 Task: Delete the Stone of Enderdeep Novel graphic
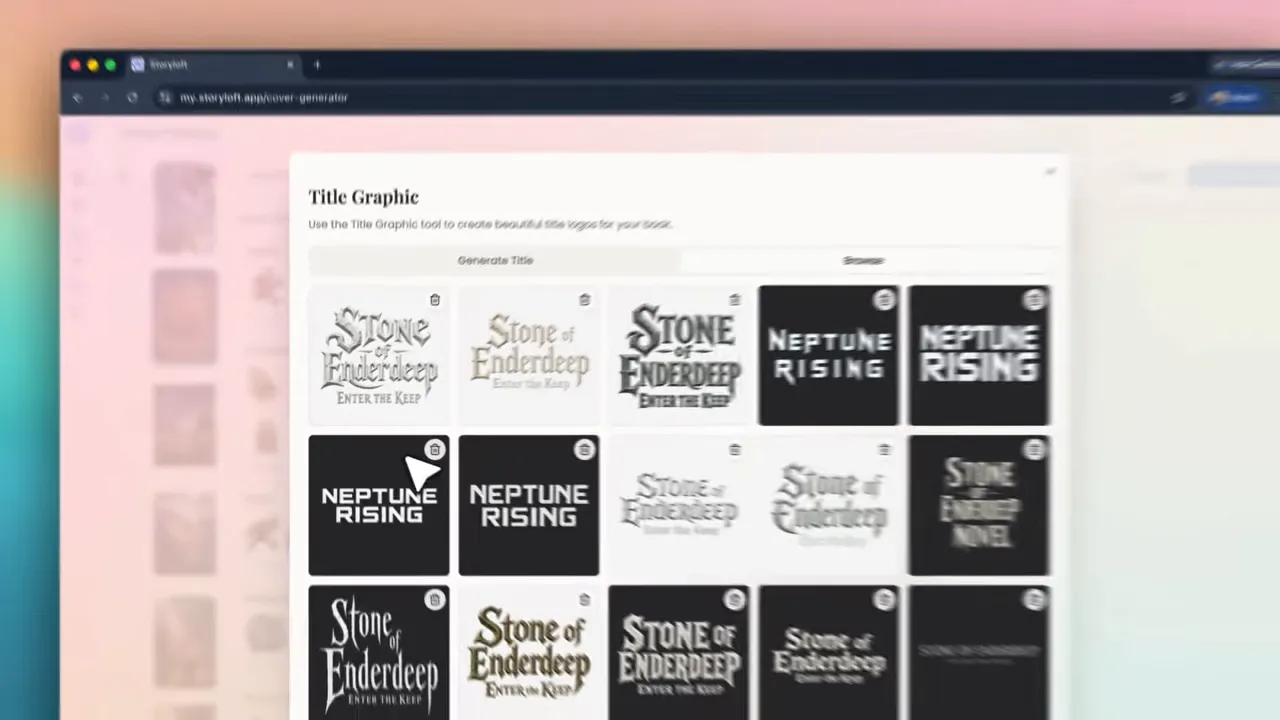1034,449
